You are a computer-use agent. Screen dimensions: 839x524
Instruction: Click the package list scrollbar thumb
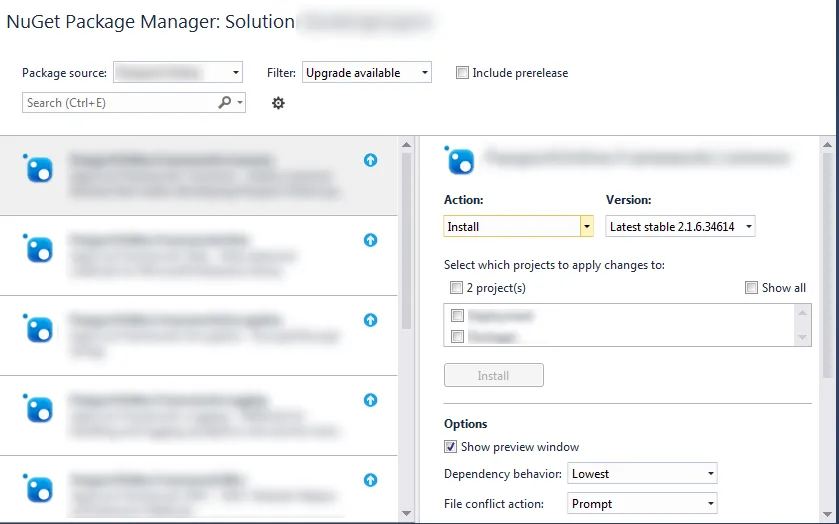(x=406, y=241)
